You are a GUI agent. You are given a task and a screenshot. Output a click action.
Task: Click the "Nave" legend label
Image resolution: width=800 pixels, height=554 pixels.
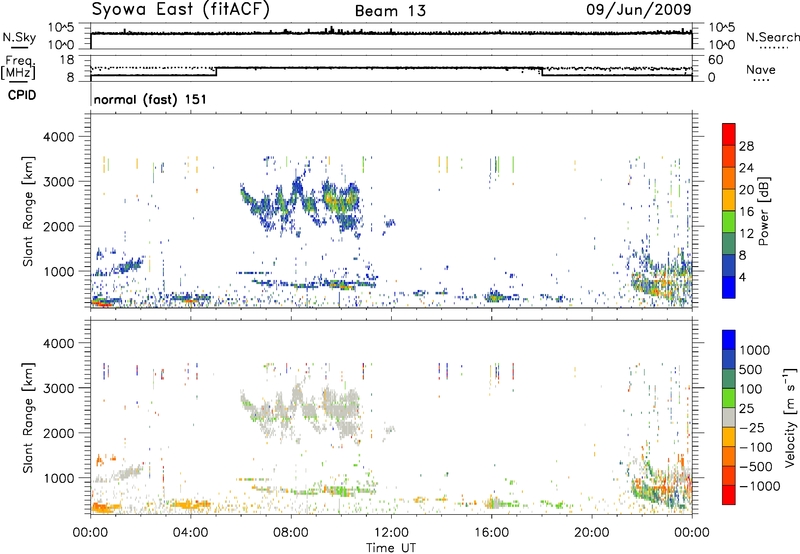[761, 69]
